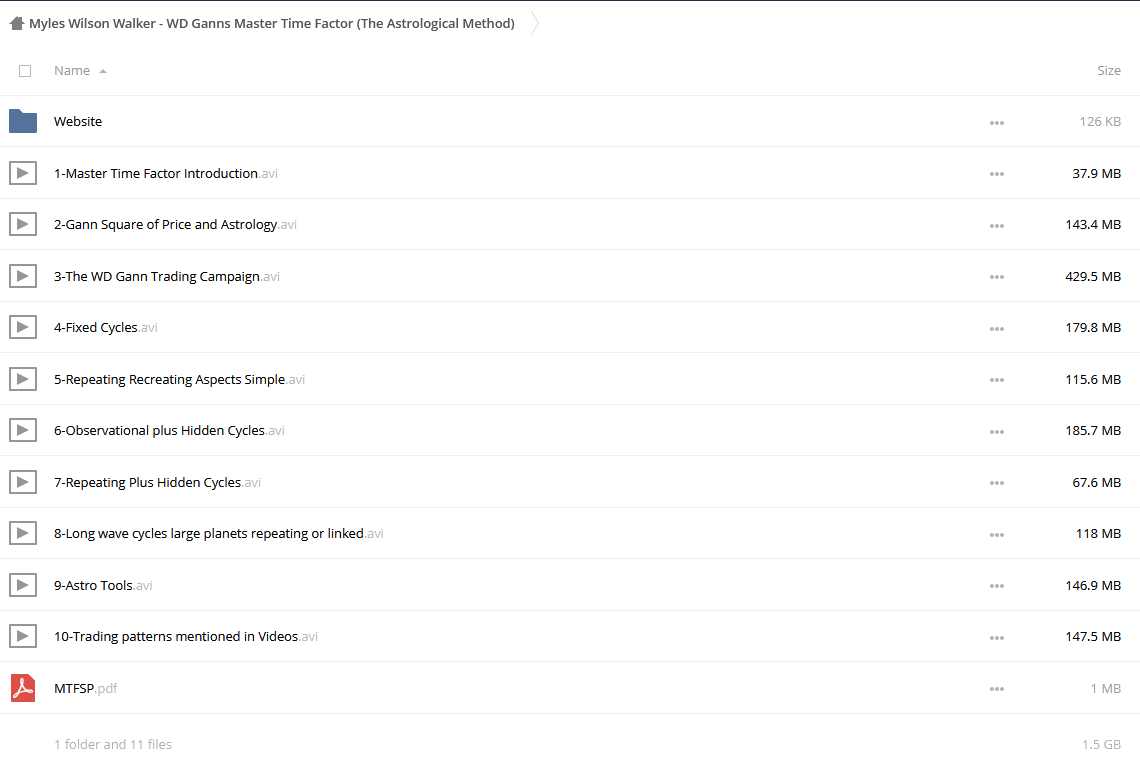
Task: Click video icon for 6-Observational plus Hidden Cycles
Action: click(x=23, y=430)
